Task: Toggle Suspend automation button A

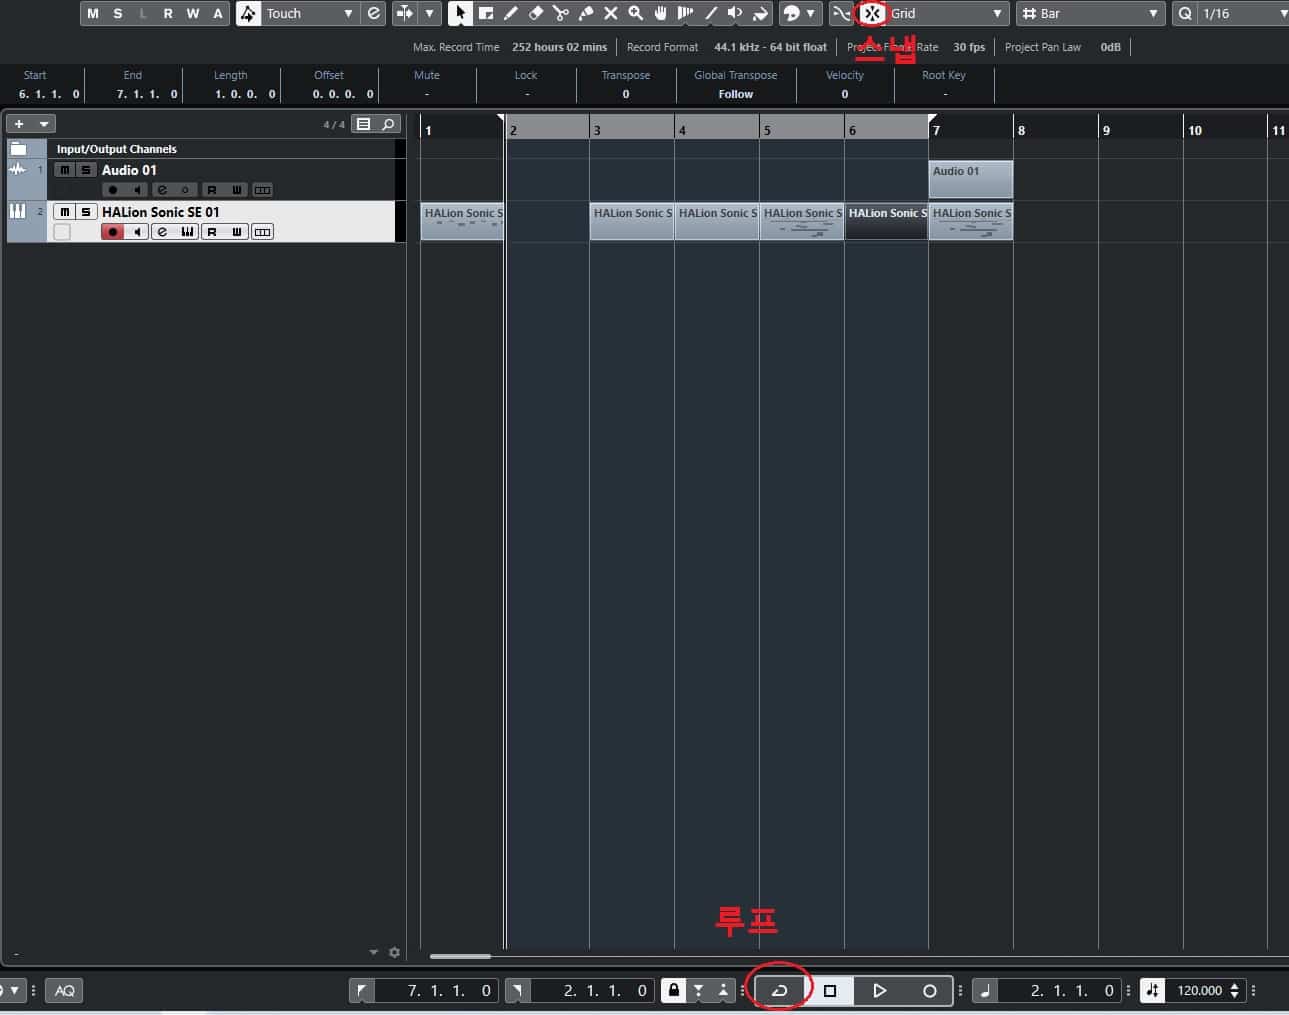Action: point(218,13)
